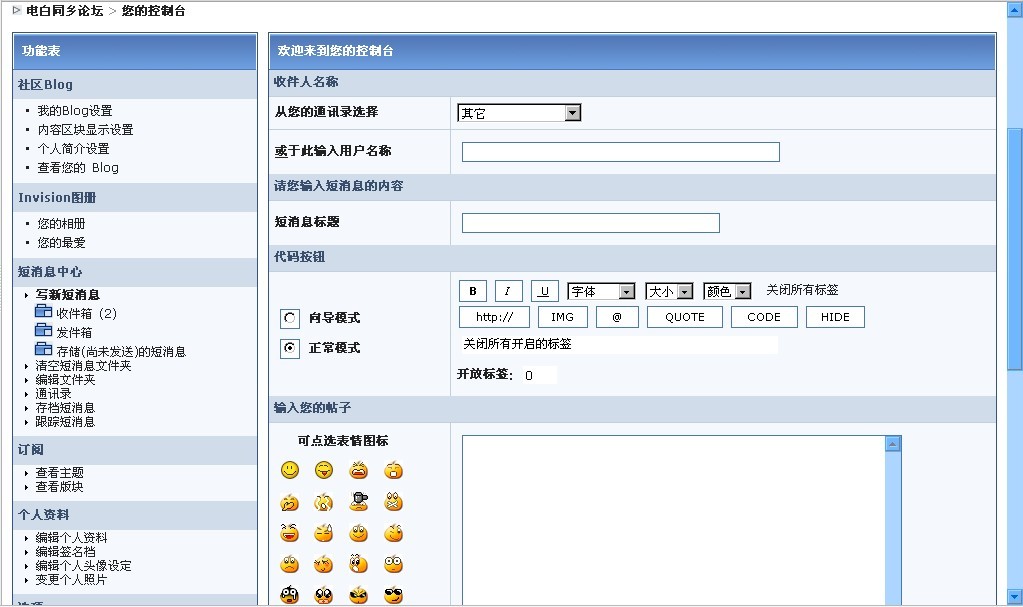The width and height of the screenshot is (1023, 607).
Task: Insert the emoticon wearing sunglasses
Action: click(393, 595)
